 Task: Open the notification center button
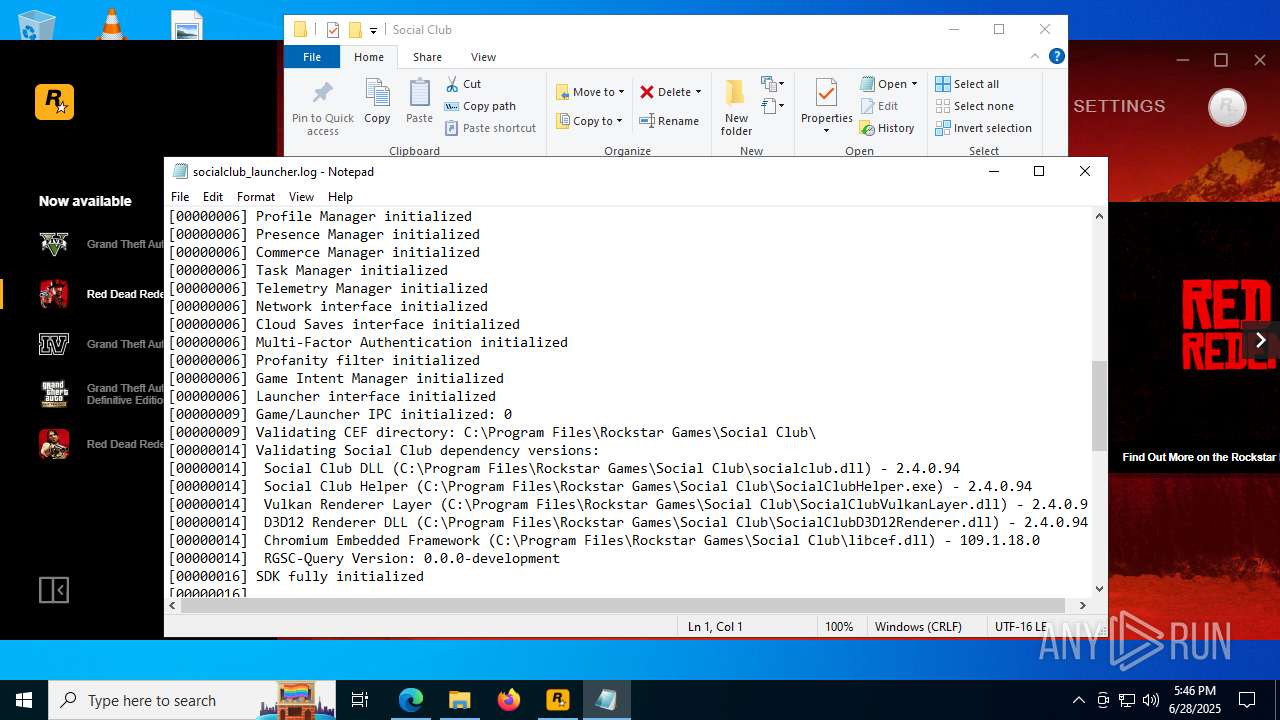(x=1247, y=700)
